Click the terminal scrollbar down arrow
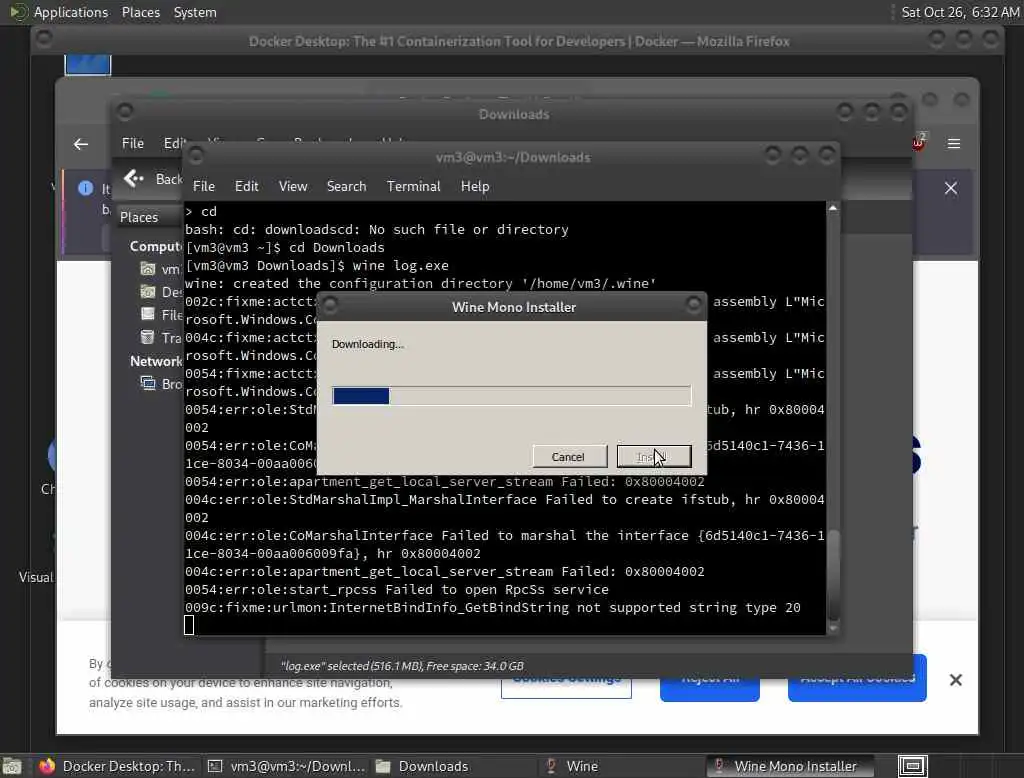 pyautogui.click(x=833, y=628)
